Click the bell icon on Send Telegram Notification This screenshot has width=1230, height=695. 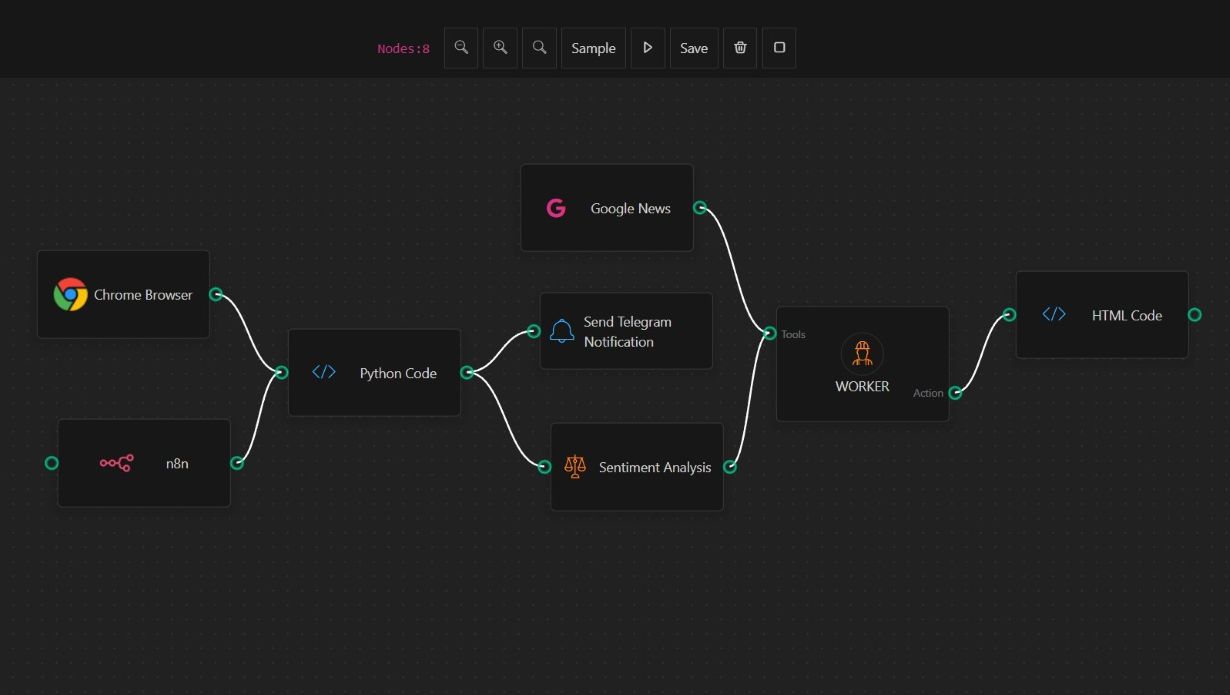562,331
